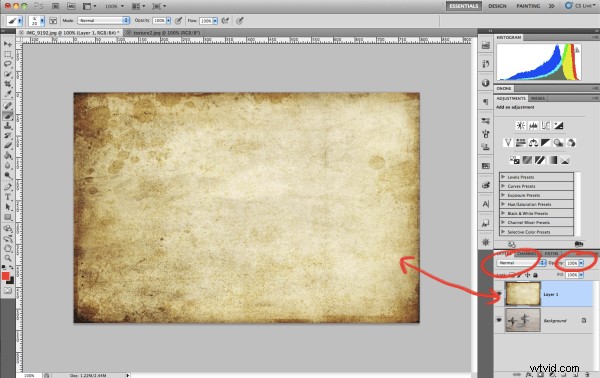Screen dimensions: 600x378
Task: Hide Layer 1 with its eye icon
Action: pyautogui.click(x=499, y=294)
